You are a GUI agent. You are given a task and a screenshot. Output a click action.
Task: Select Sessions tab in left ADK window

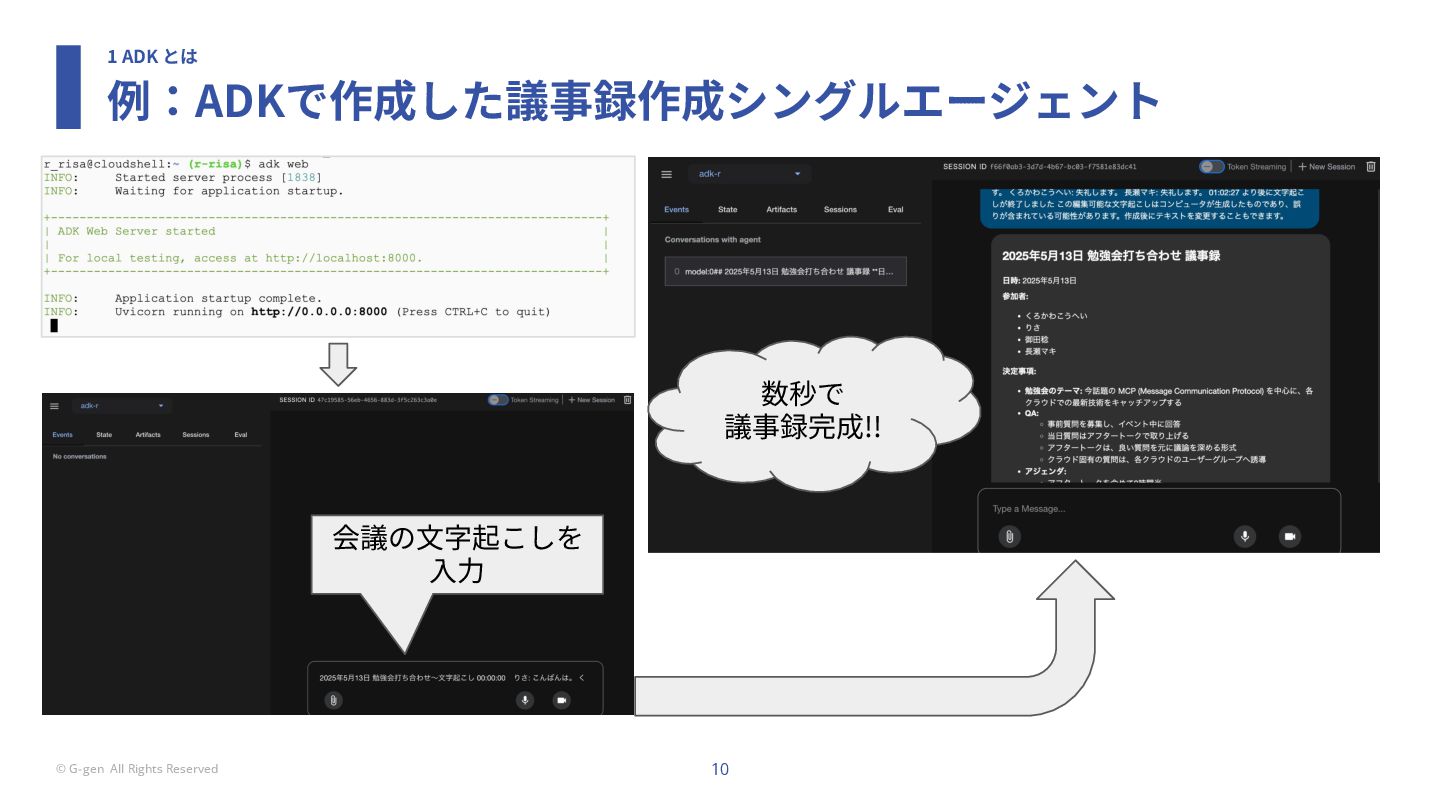click(x=196, y=435)
